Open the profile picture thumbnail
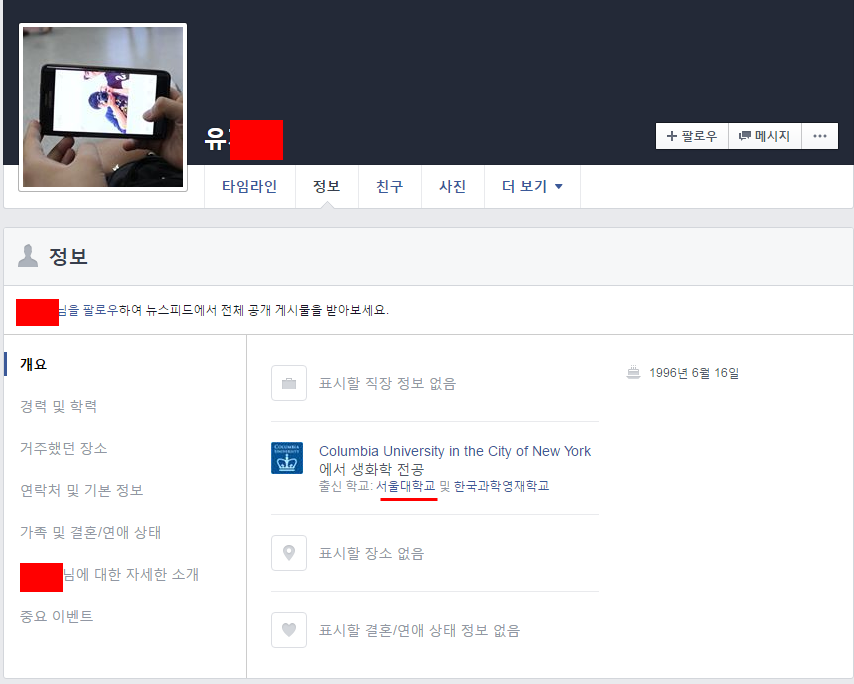This screenshot has width=854, height=684. click(x=103, y=107)
